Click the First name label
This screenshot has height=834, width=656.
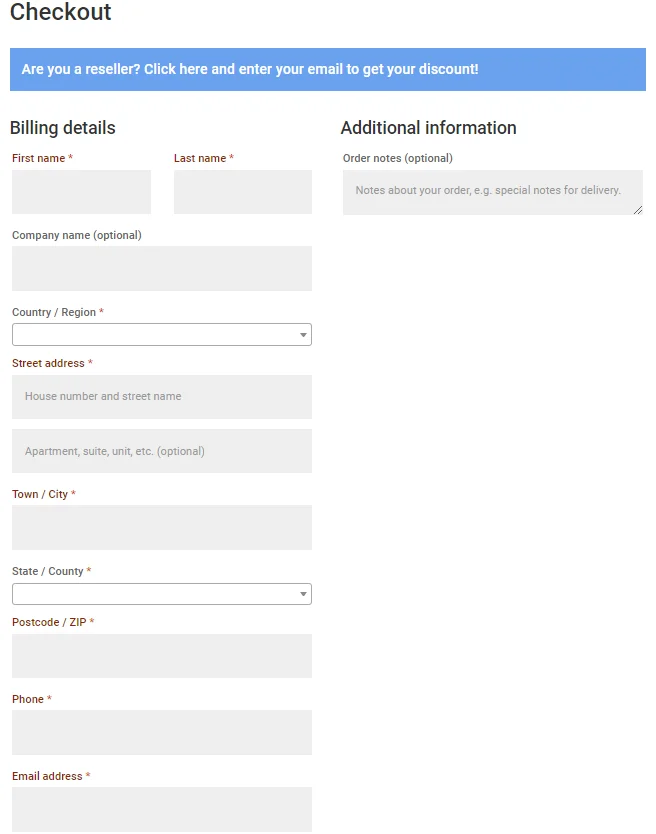click(x=38, y=158)
